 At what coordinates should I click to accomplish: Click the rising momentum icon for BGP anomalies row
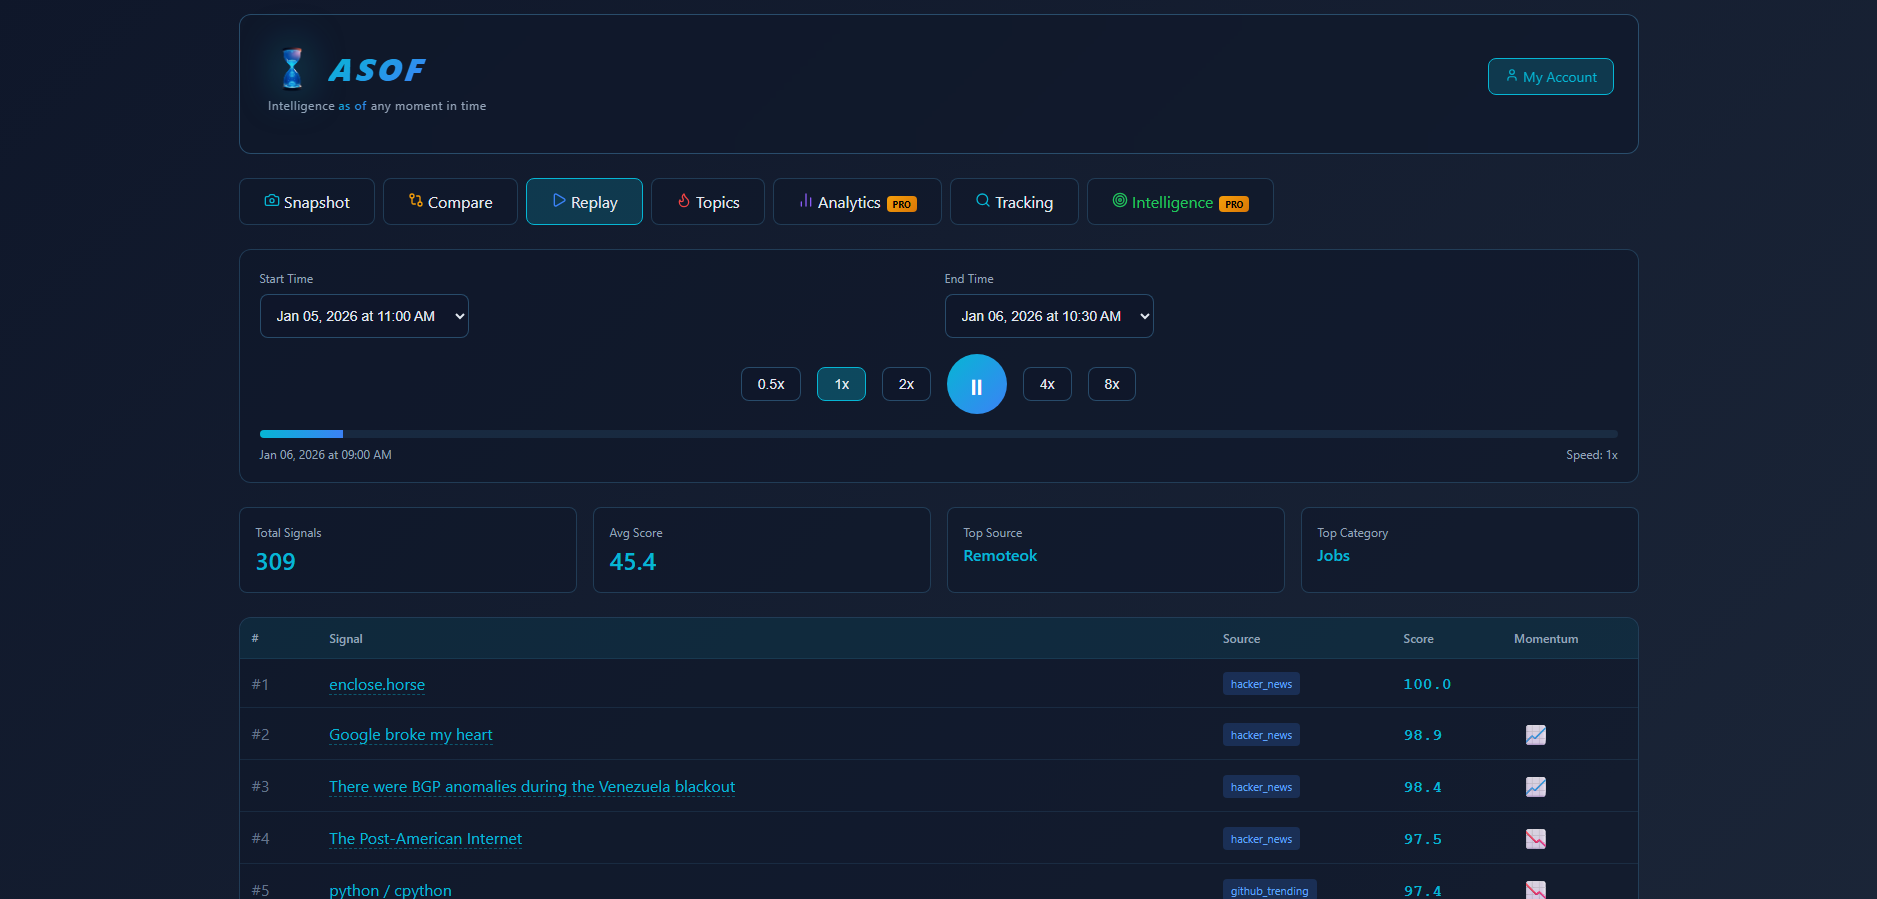1536,787
